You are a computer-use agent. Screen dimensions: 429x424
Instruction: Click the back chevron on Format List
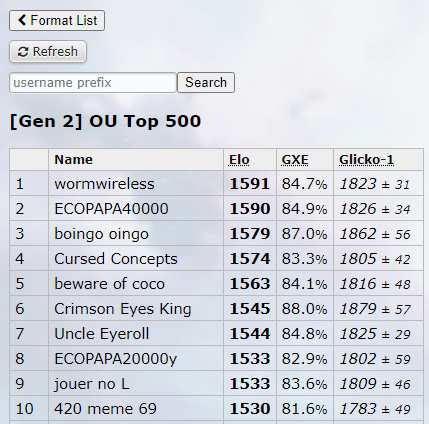22,20
